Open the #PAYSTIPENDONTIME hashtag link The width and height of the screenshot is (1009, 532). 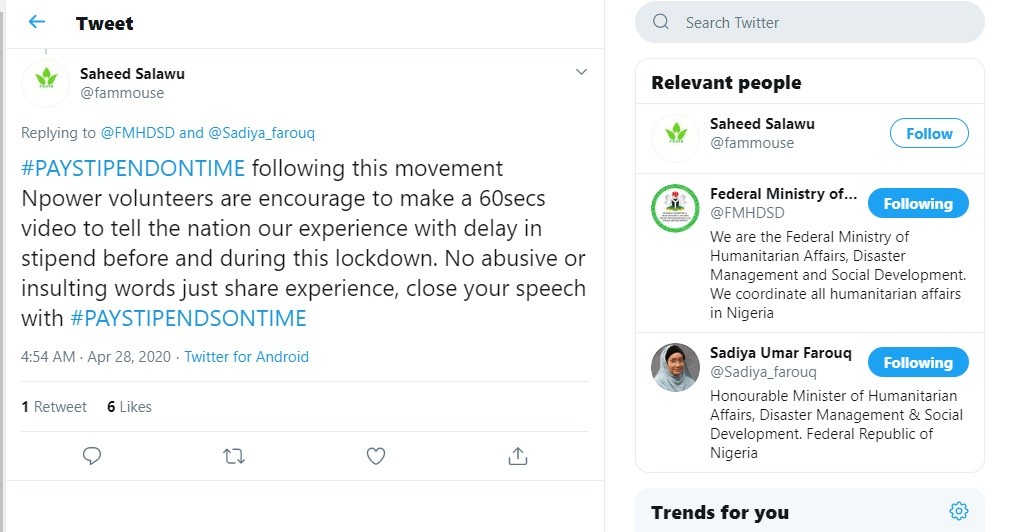pos(132,167)
